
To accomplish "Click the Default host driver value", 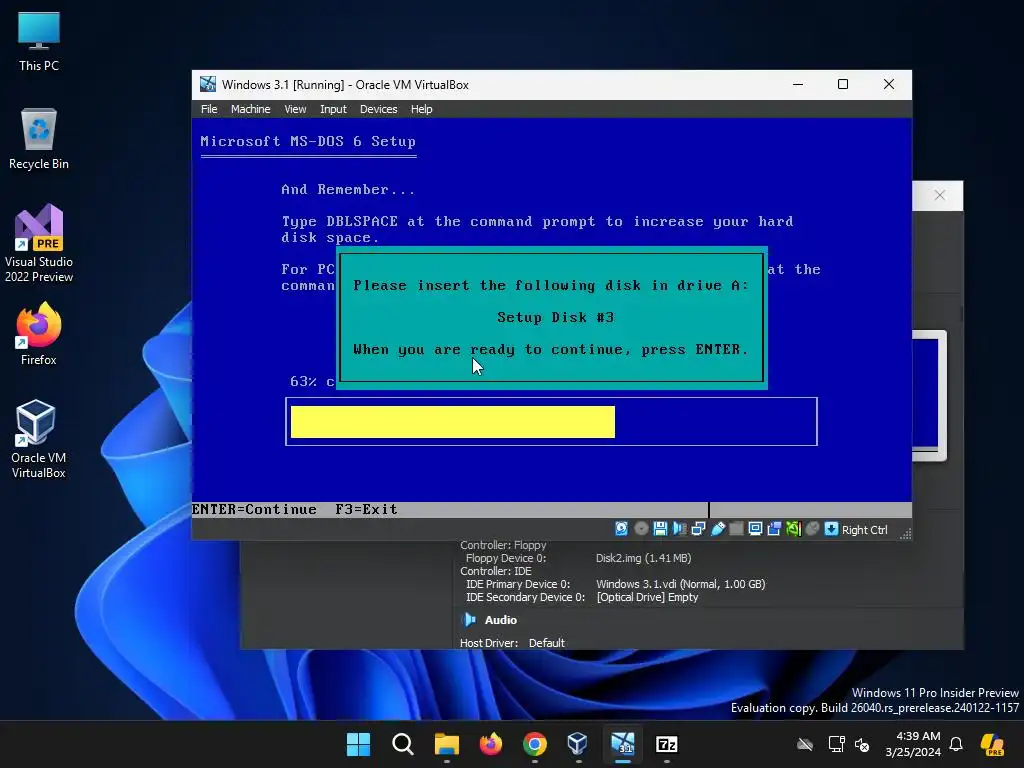I will (x=547, y=643).
